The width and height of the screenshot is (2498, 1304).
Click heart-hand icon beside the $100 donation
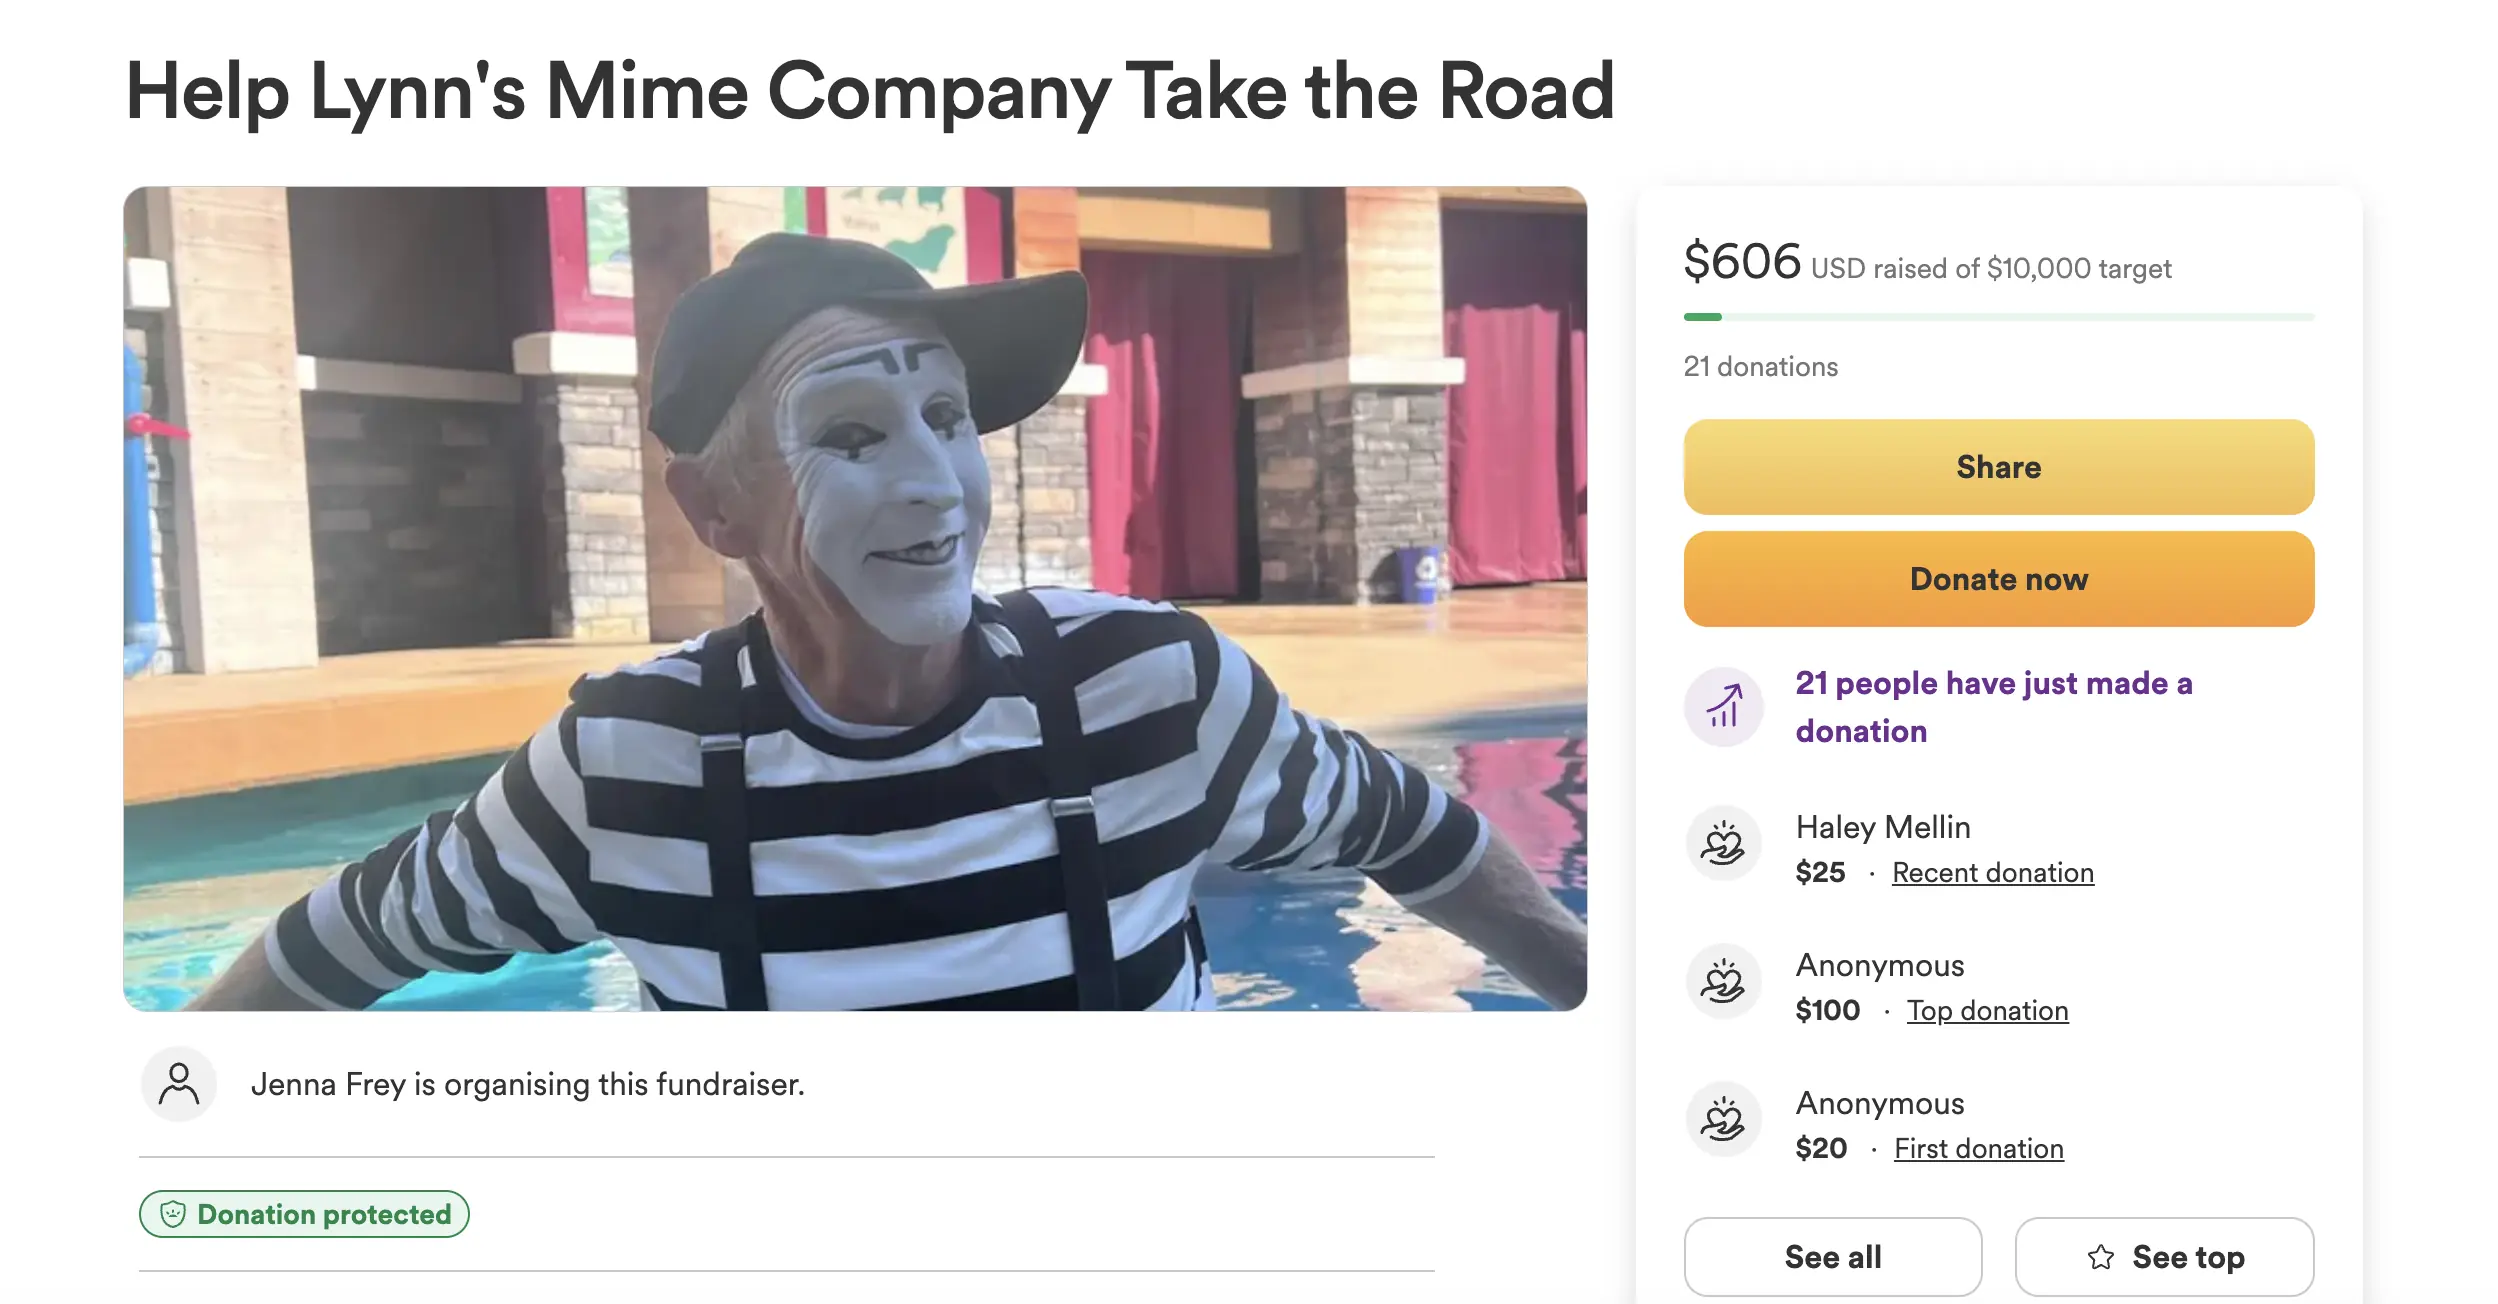click(1723, 982)
